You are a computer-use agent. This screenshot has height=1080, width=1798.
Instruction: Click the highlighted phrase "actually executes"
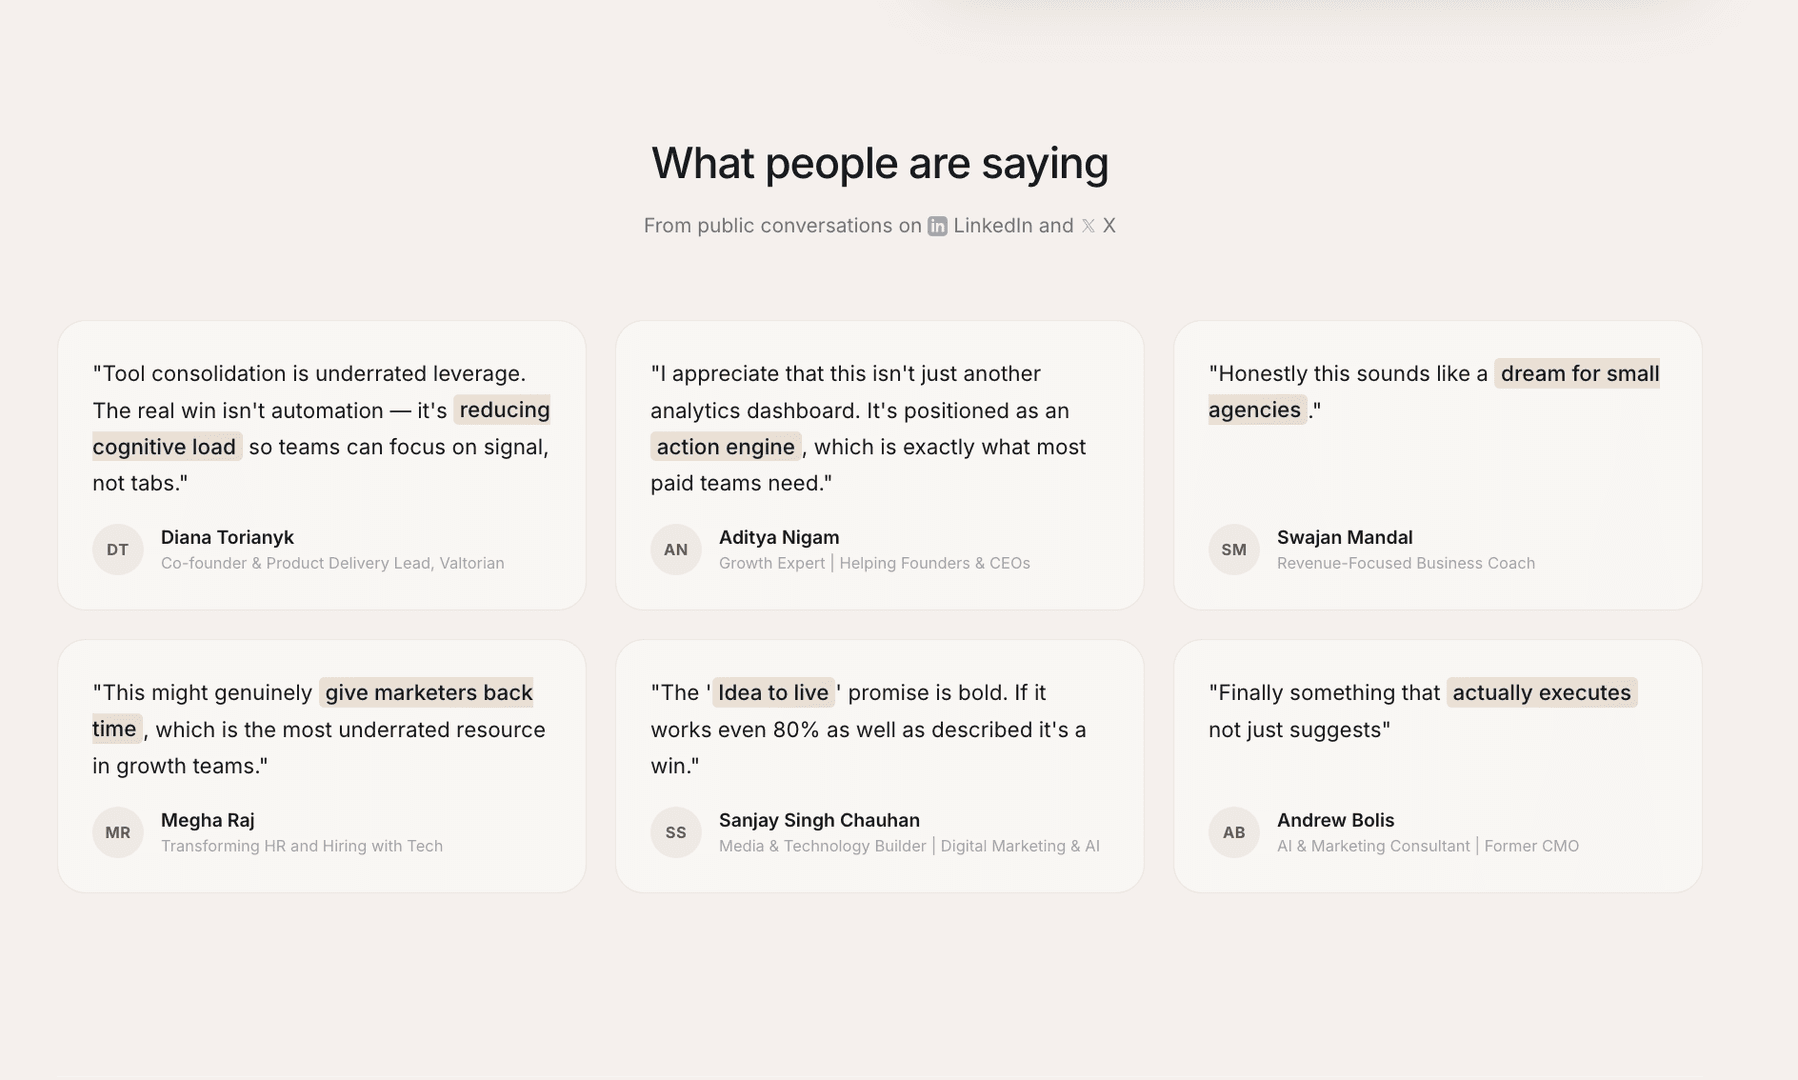1541,692
